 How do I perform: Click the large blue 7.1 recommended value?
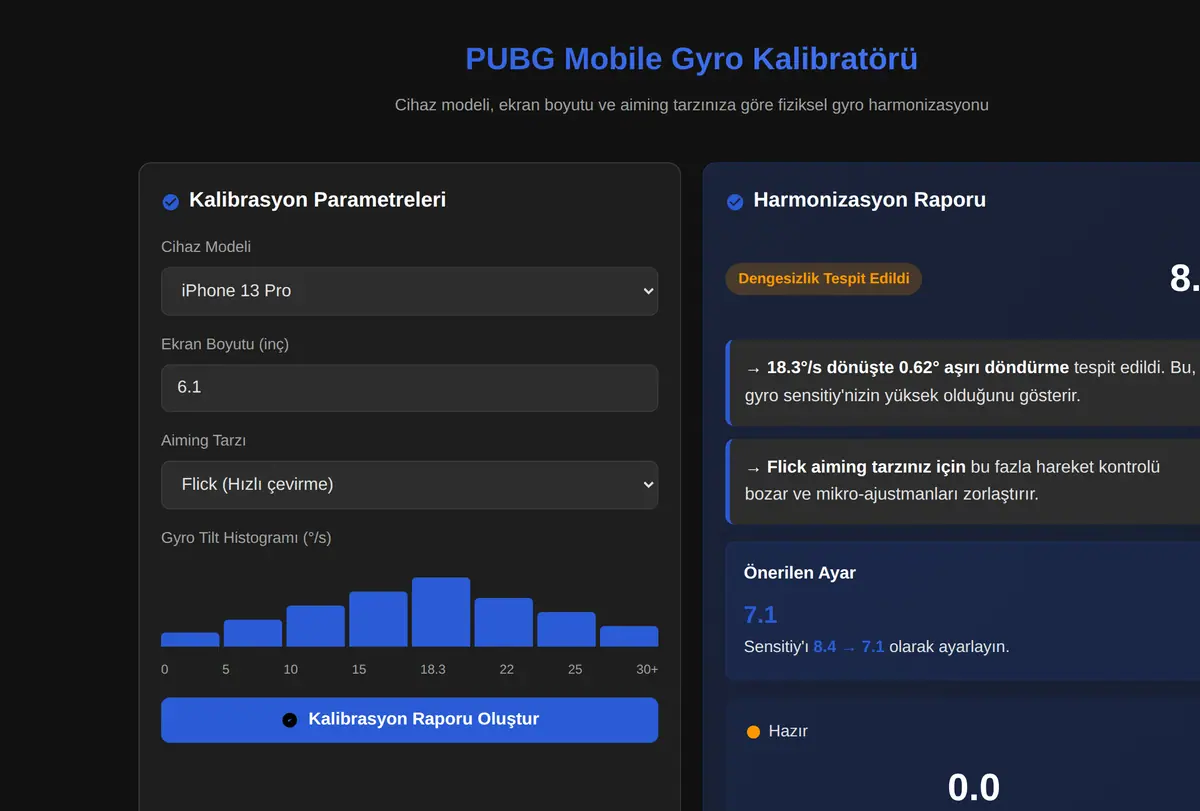coord(761,614)
